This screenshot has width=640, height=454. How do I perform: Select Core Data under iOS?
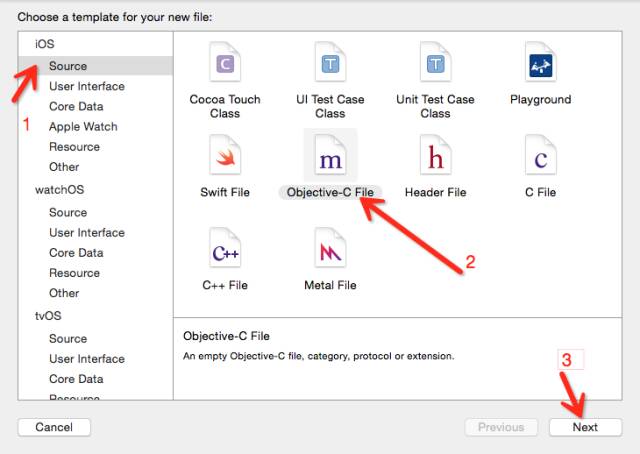click(x=76, y=106)
